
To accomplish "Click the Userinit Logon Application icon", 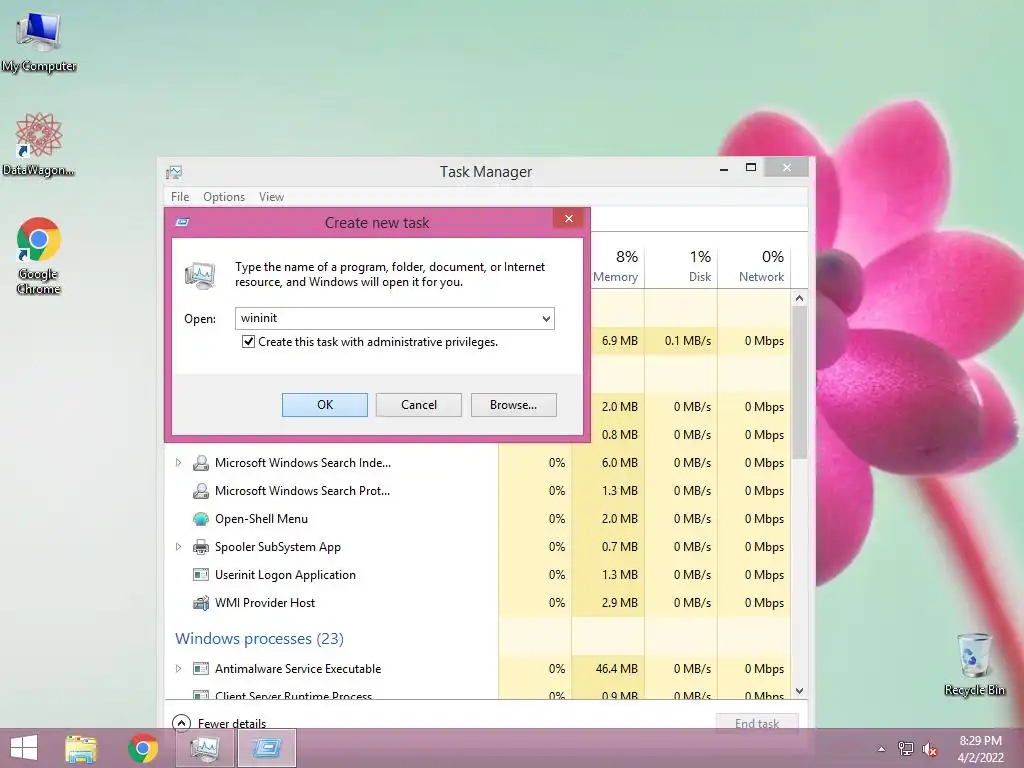I will (x=200, y=575).
